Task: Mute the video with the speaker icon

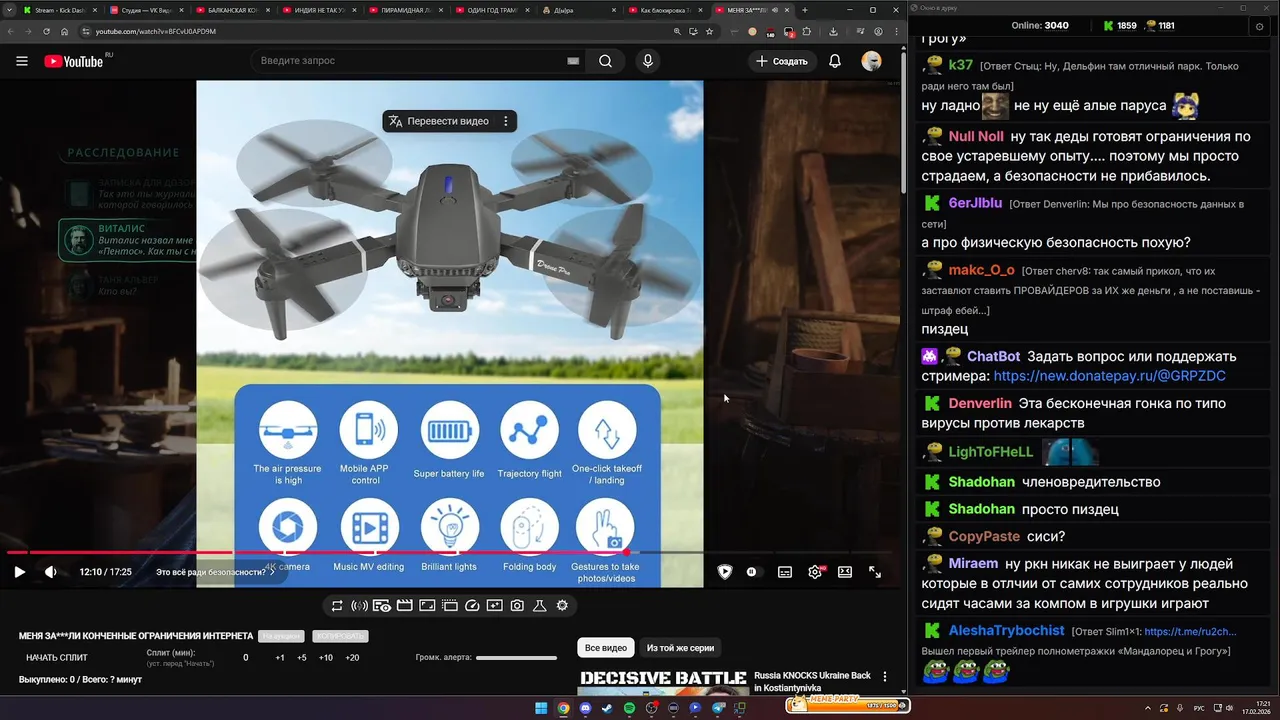Action: coord(51,572)
